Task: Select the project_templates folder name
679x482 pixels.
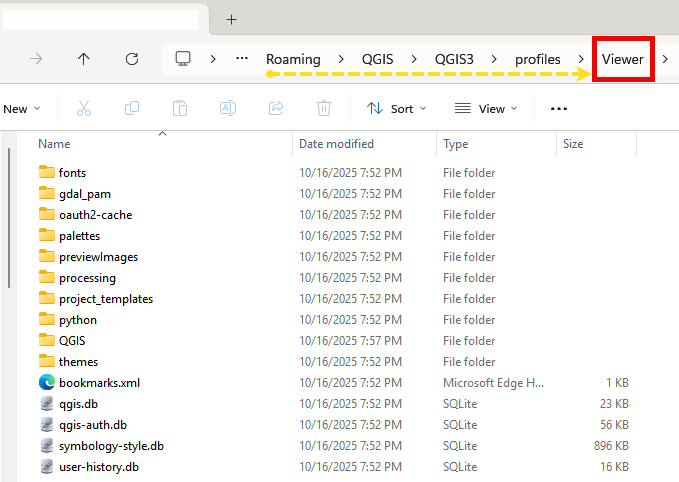Action: point(106,299)
